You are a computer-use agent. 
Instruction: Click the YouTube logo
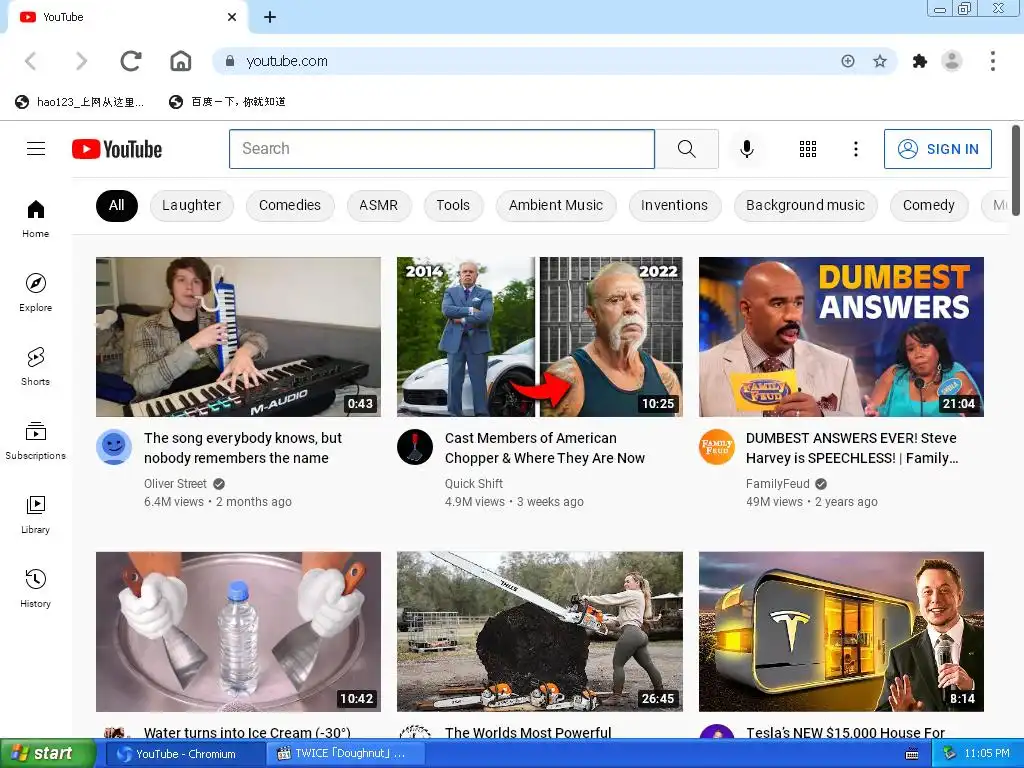pos(117,149)
